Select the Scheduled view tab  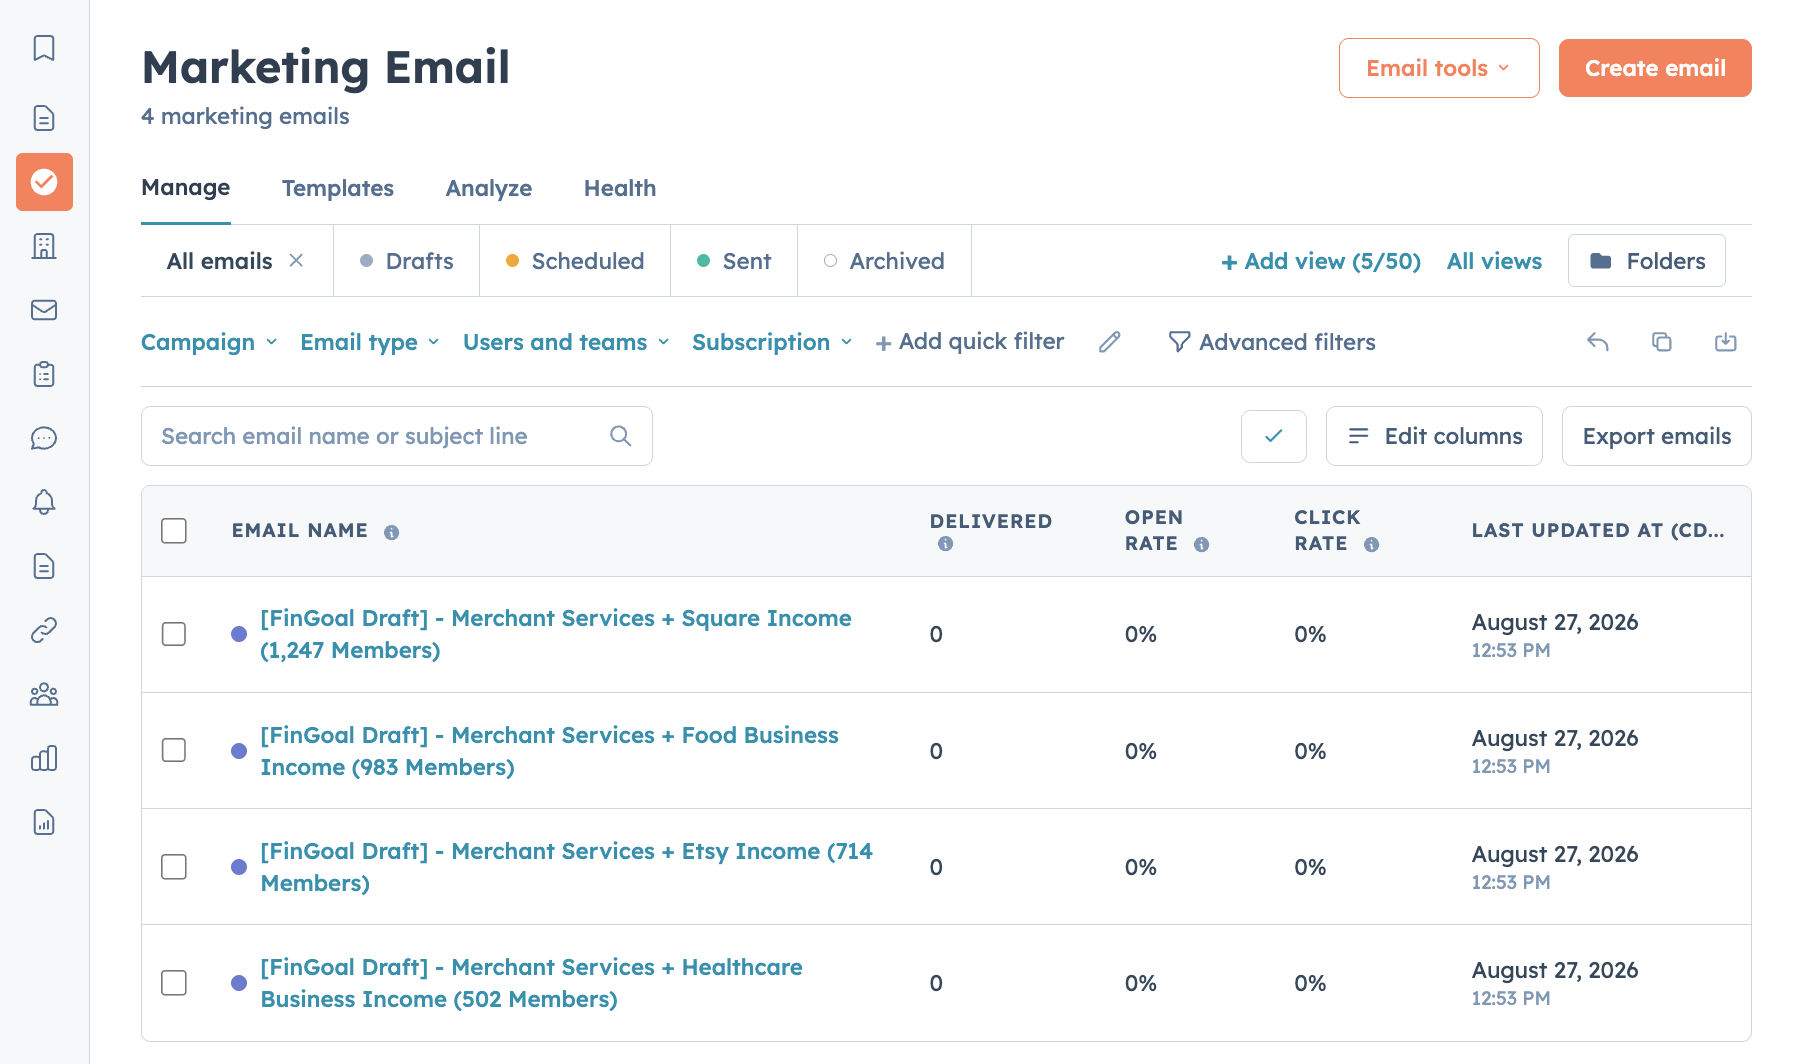pyautogui.click(x=575, y=261)
